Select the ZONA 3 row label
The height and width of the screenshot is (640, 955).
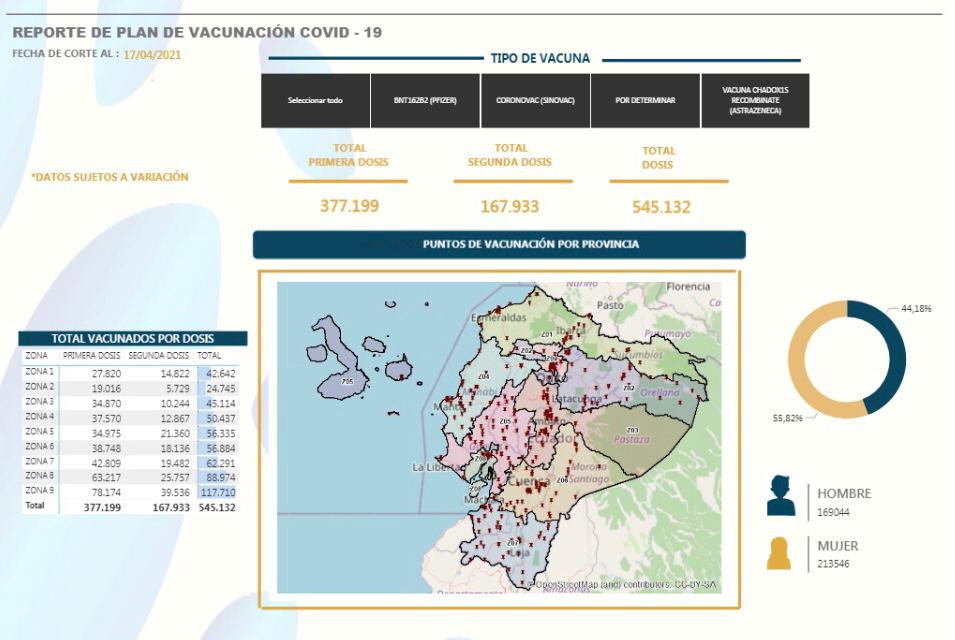coord(39,402)
